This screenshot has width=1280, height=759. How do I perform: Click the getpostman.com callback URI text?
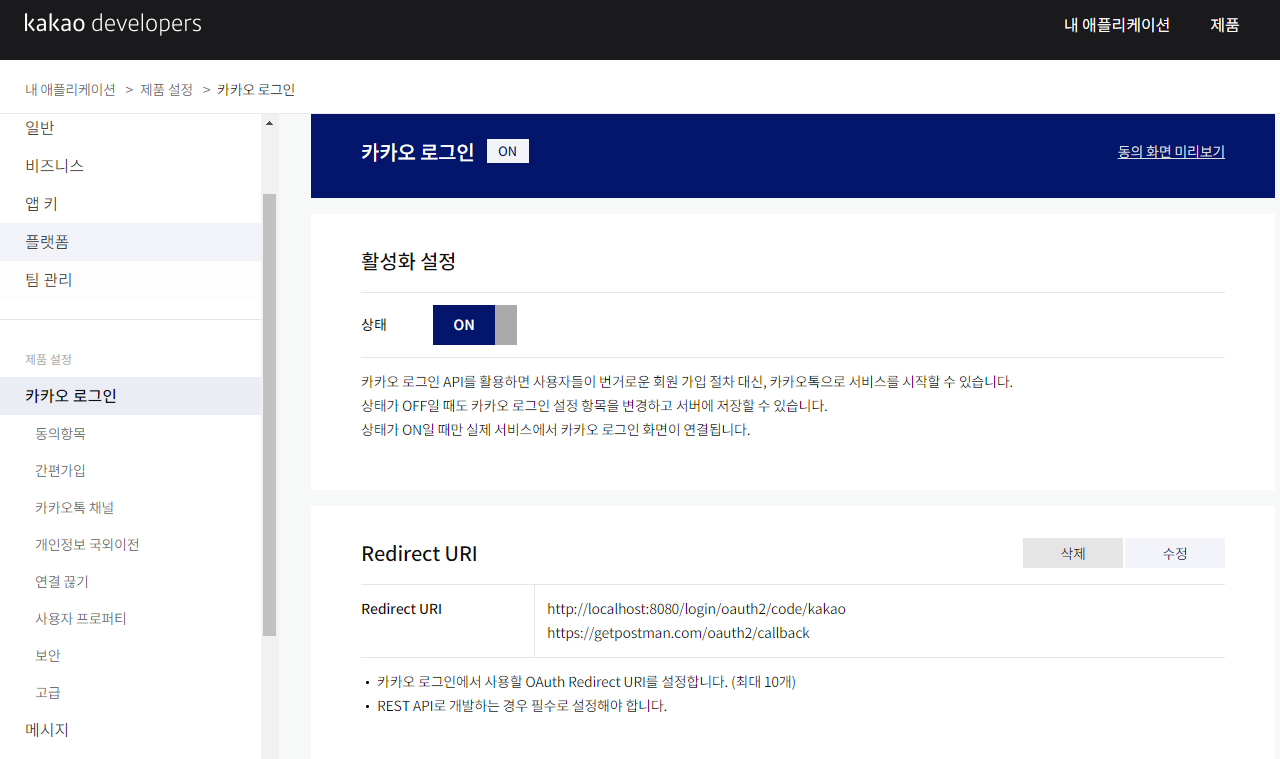(678, 633)
